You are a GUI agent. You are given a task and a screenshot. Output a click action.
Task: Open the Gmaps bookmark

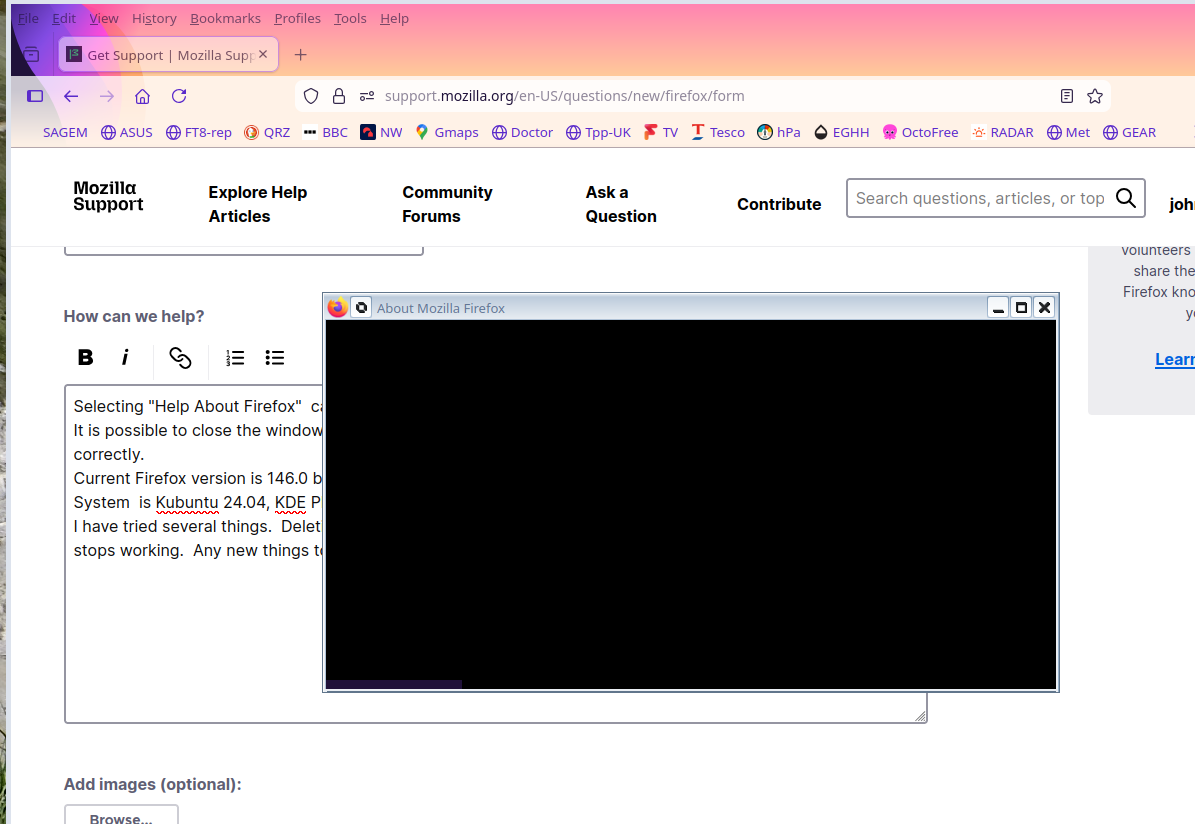point(447,133)
